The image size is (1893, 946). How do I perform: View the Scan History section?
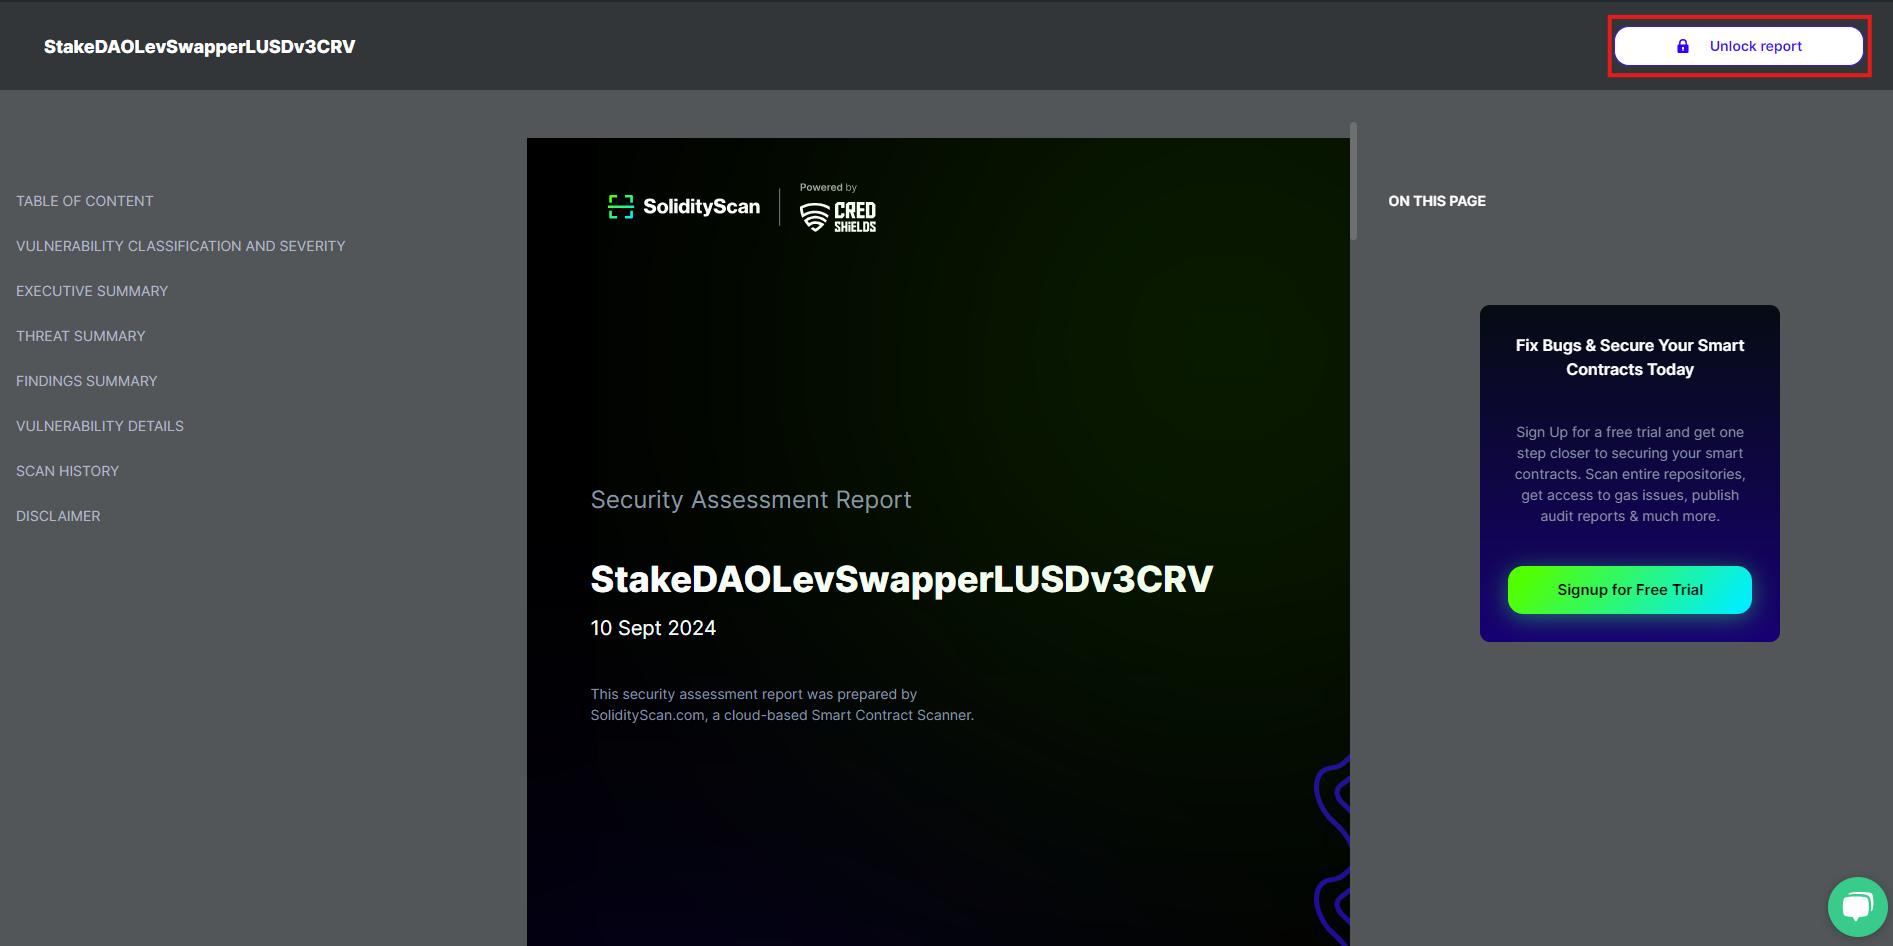coord(67,471)
